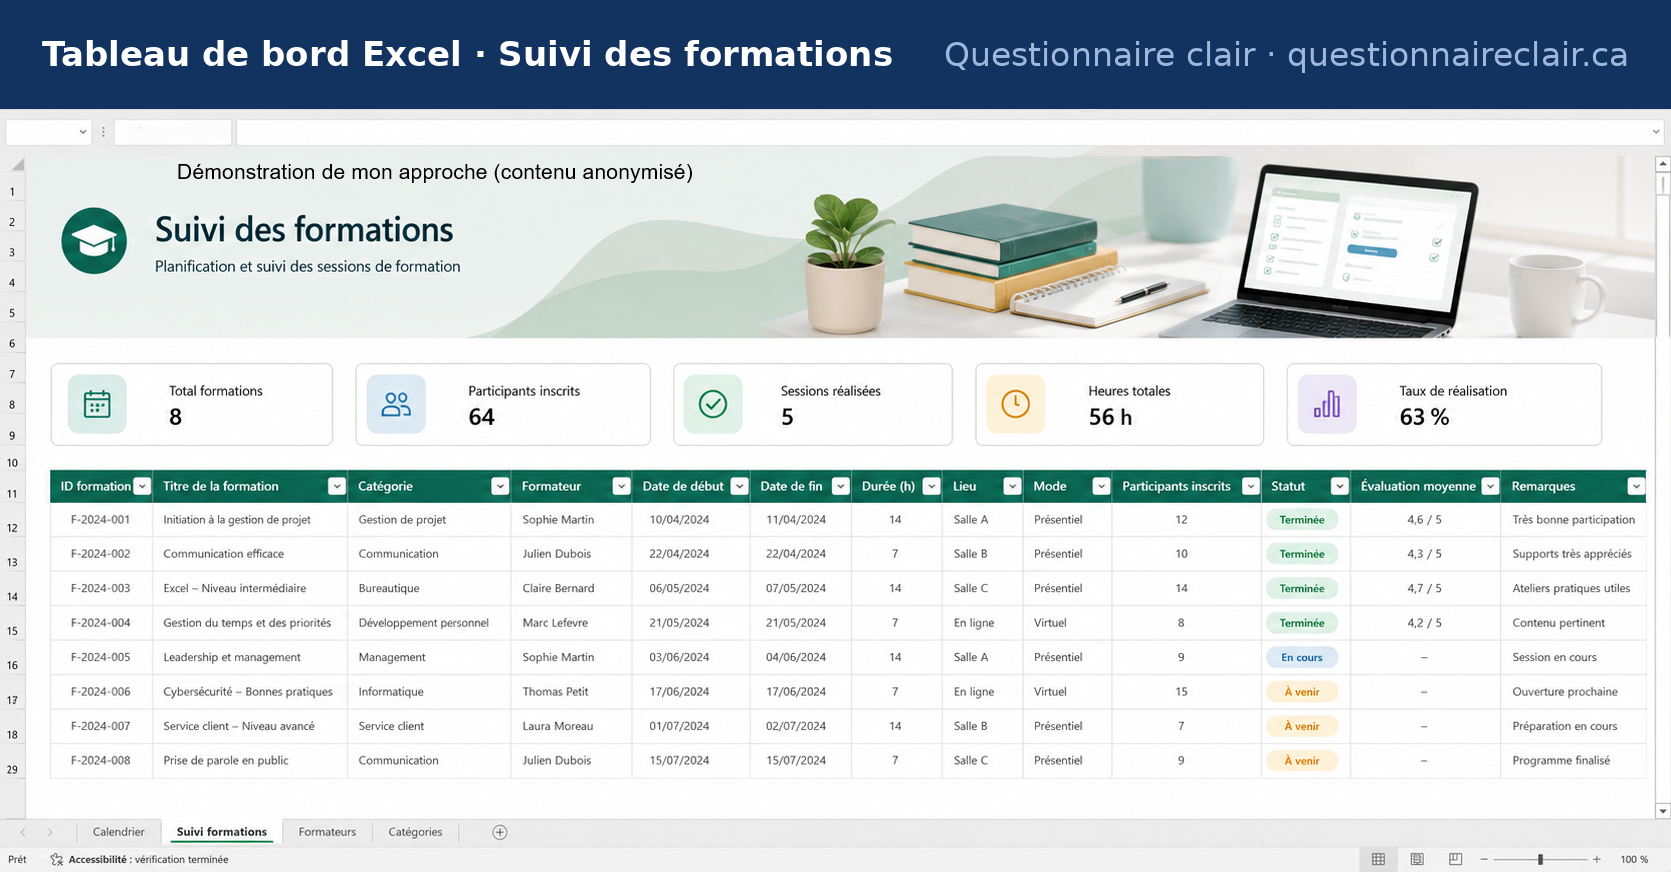Click the formula bar options dots
Screen dimensions: 1671x872
point(103,132)
